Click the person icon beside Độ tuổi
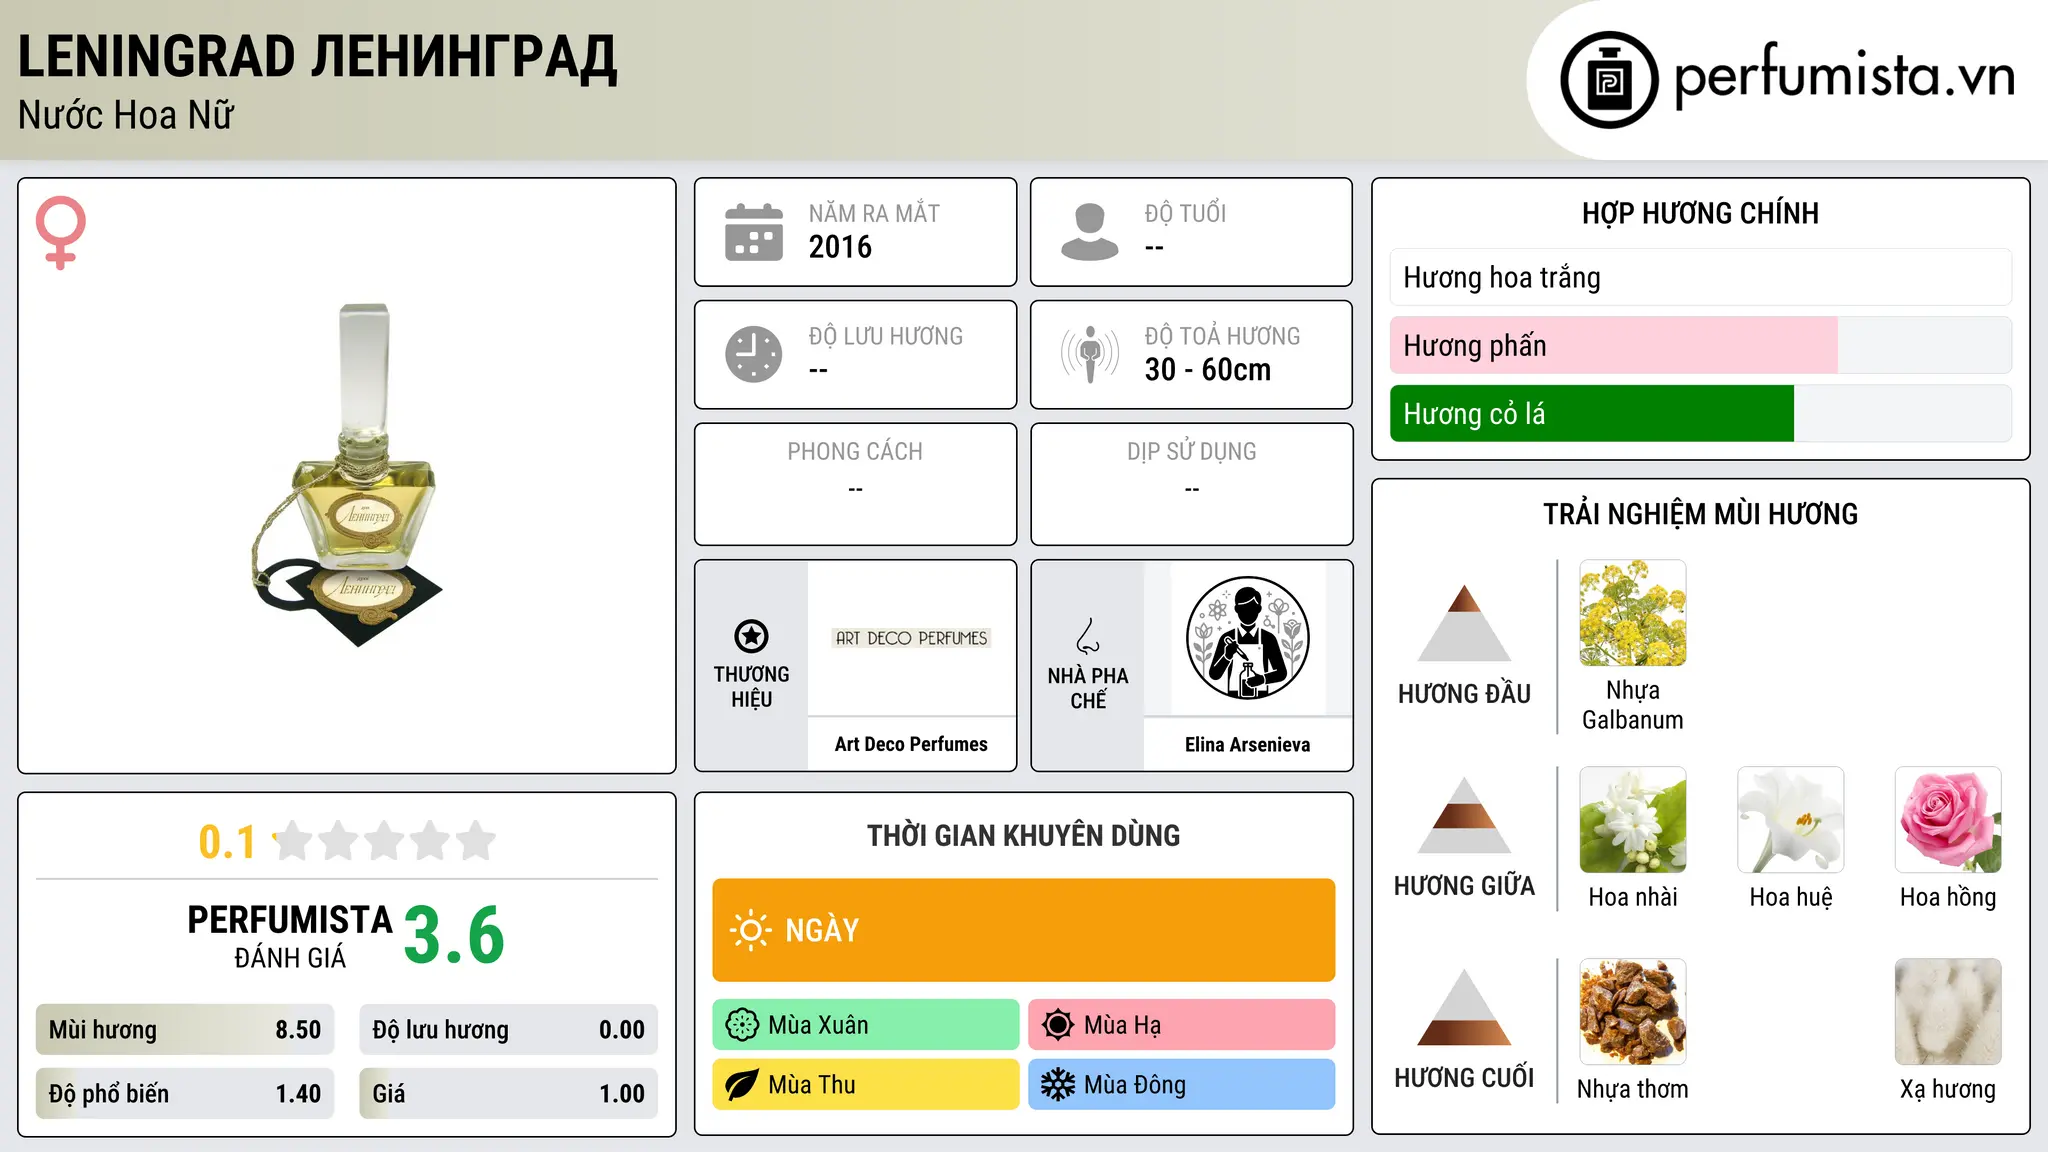The width and height of the screenshot is (2048, 1152). click(1090, 232)
